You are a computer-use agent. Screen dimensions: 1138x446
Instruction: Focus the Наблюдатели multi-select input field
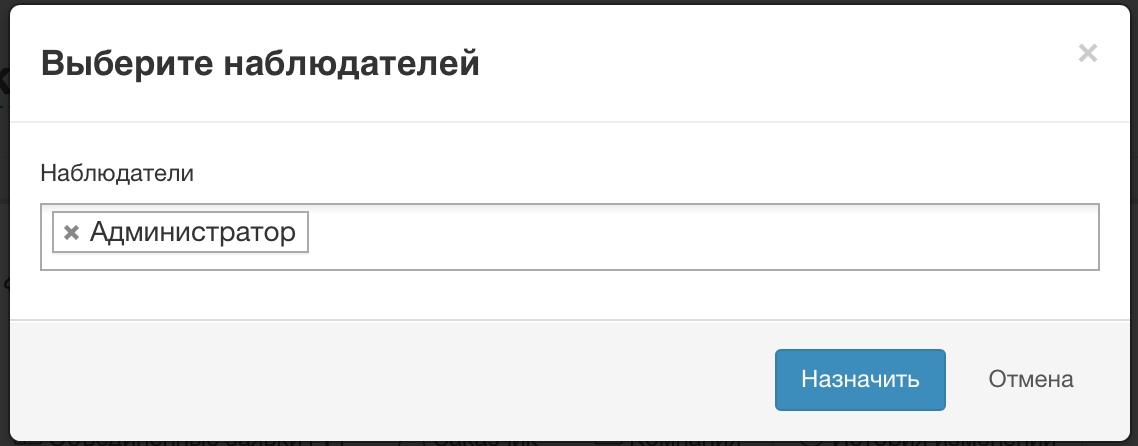point(700,237)
